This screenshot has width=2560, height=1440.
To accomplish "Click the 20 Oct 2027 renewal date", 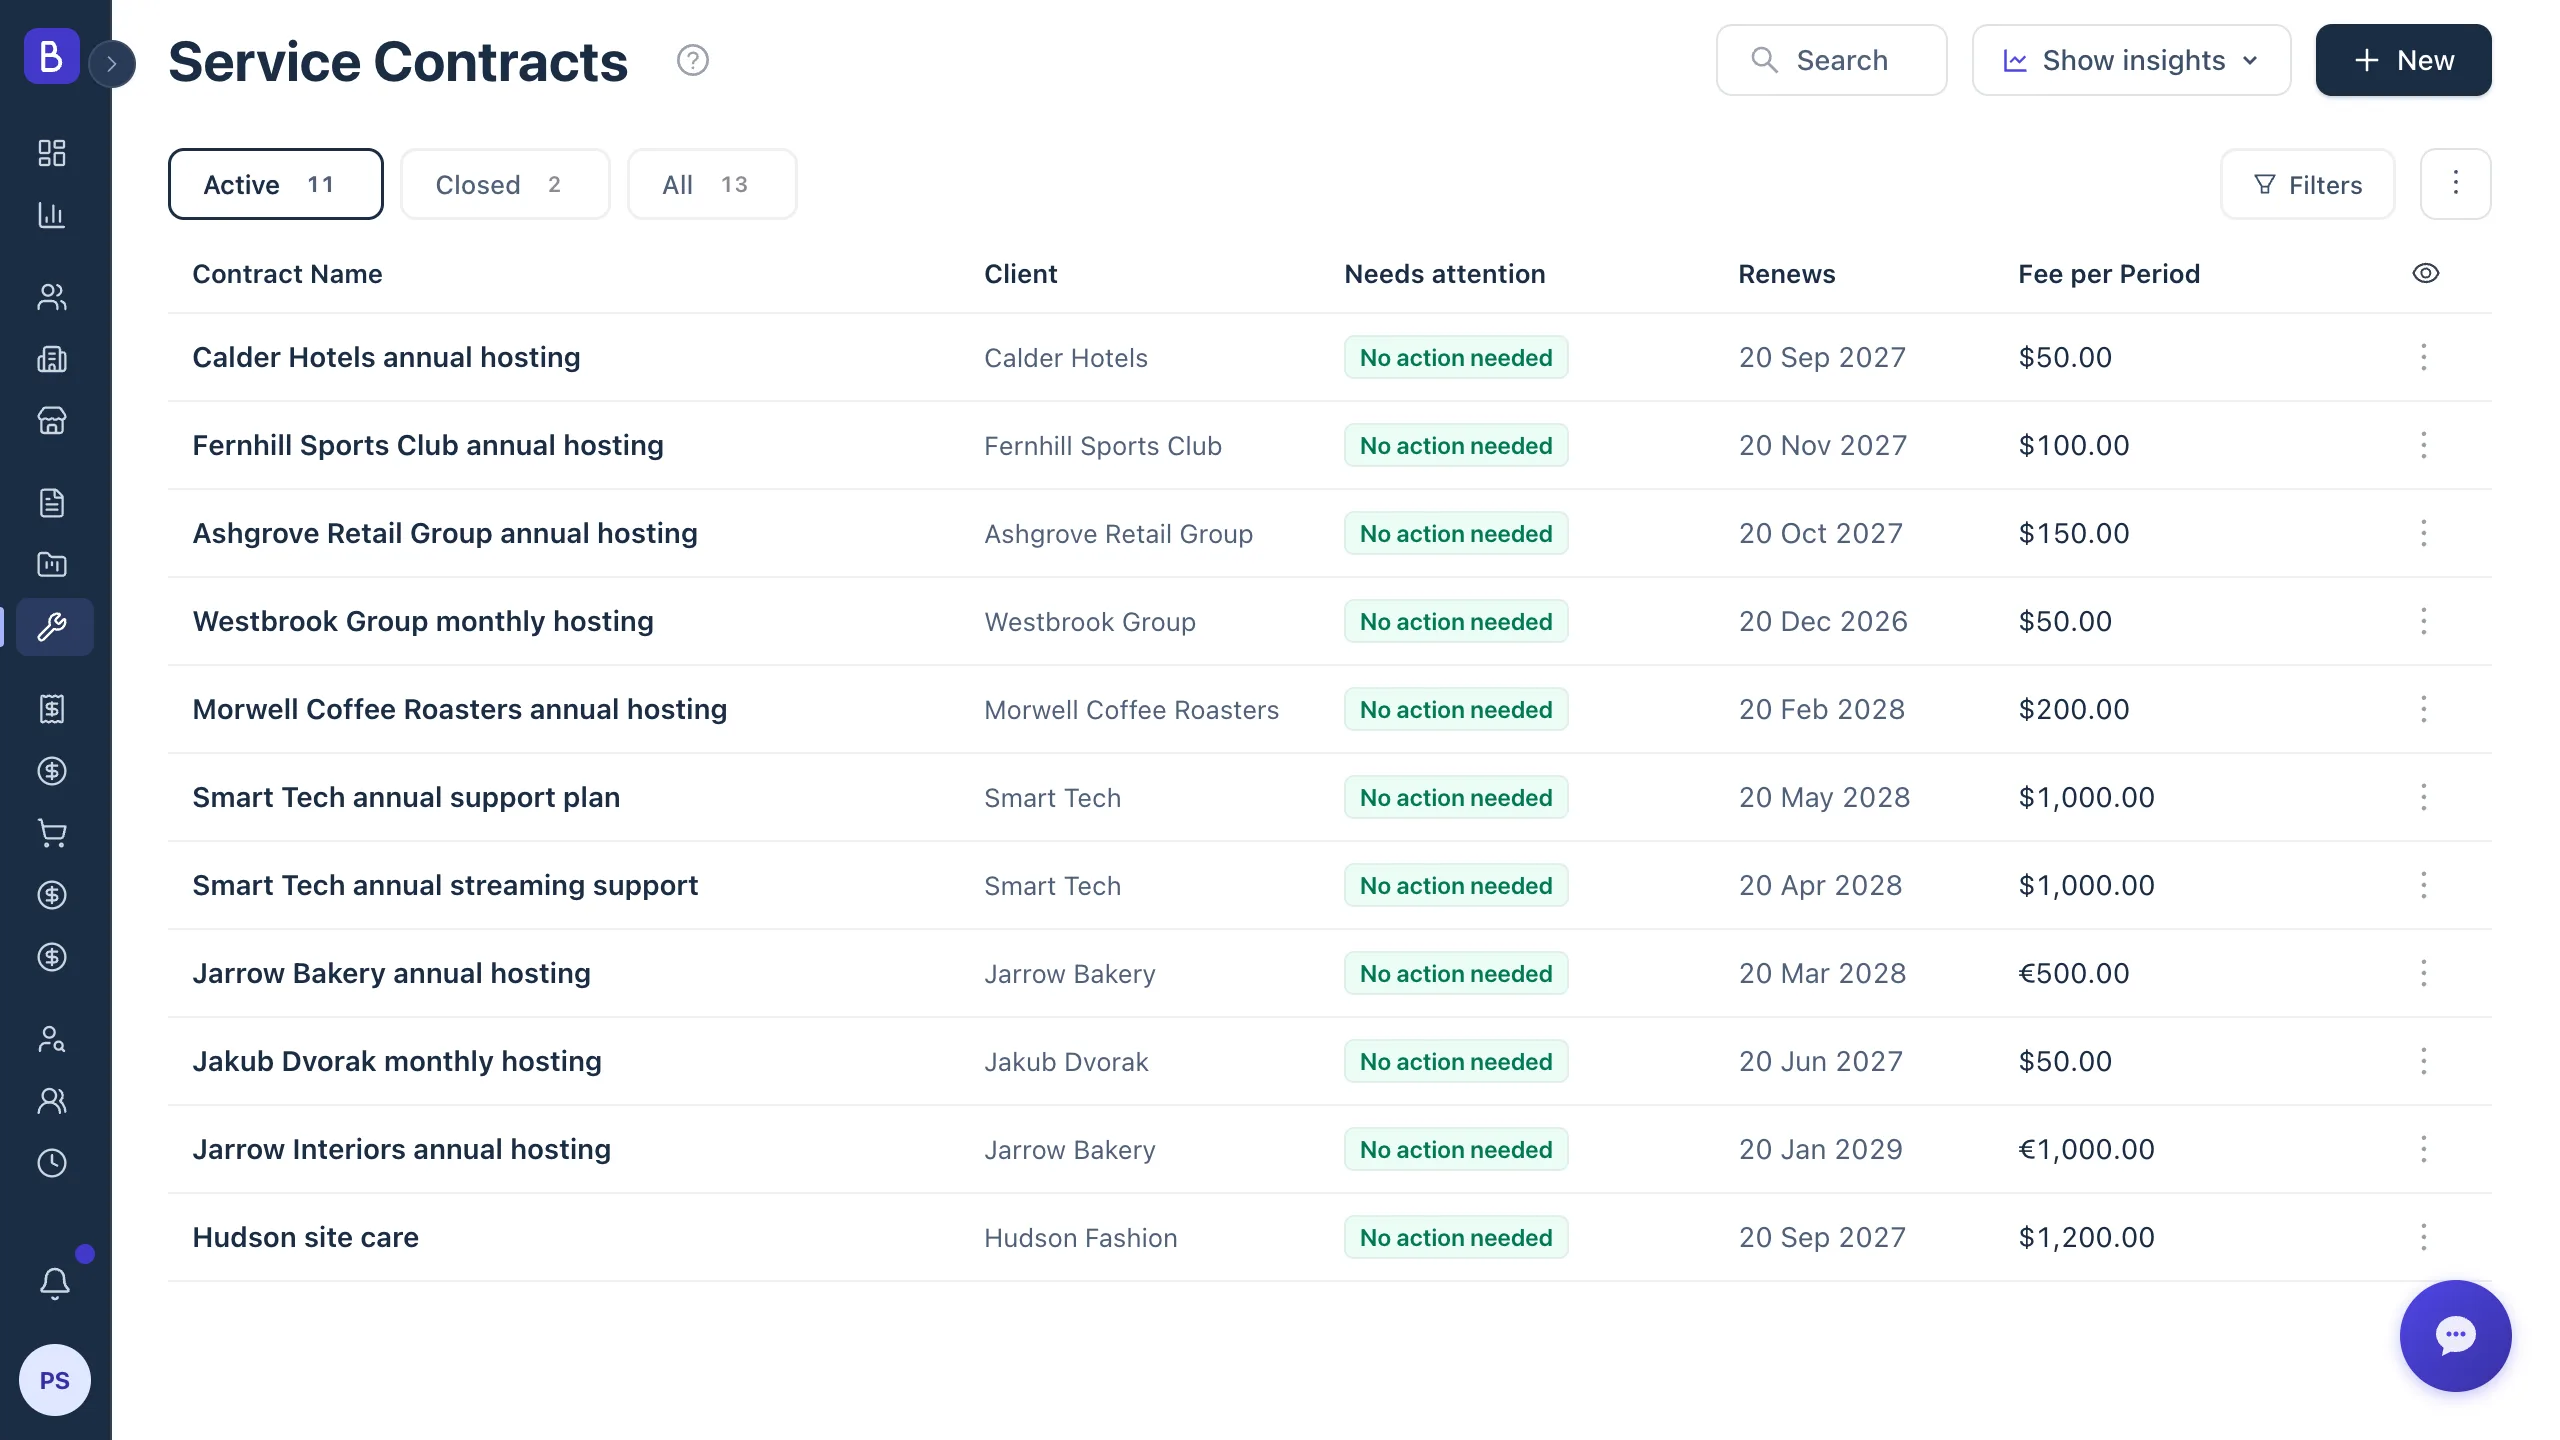I will [x=1820, y=533].
